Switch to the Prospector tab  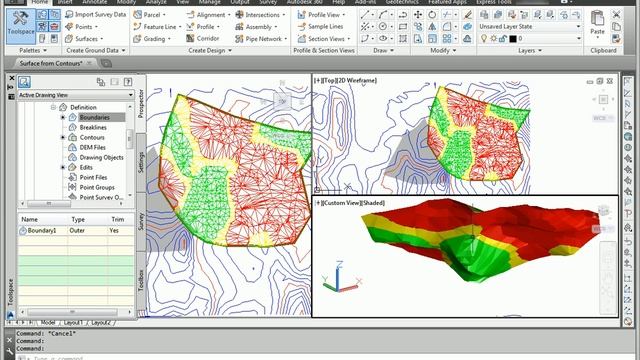coord(141,104)
